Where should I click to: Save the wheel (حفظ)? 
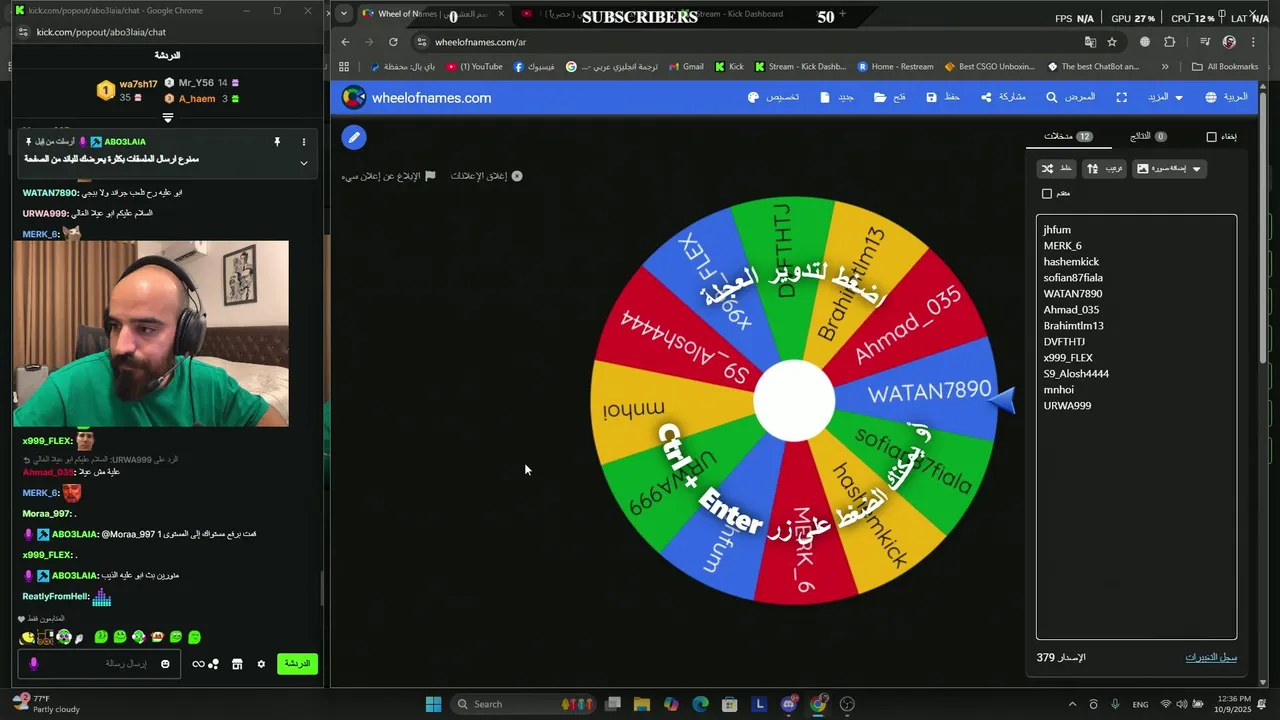[943, 97]
